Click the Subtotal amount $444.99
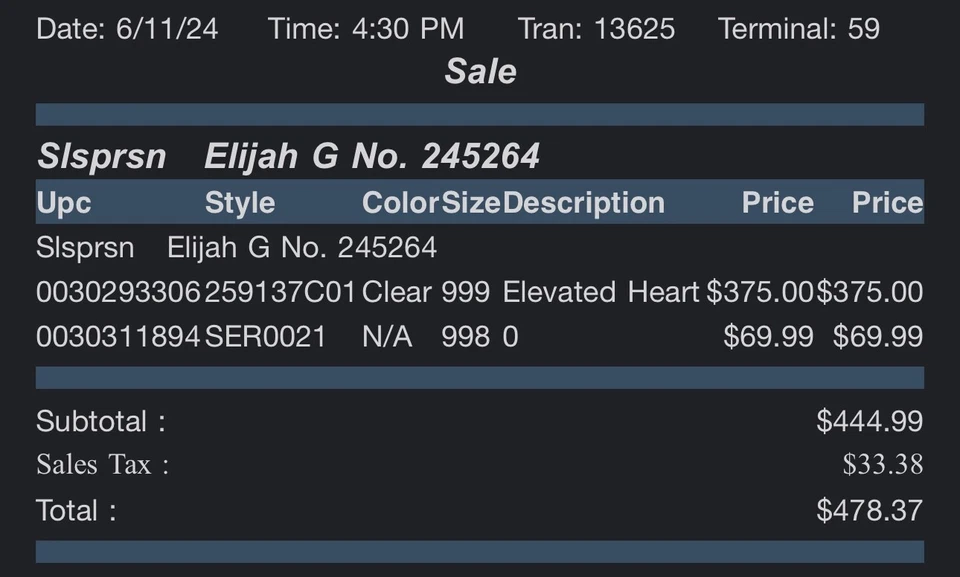 coord(869,421)
